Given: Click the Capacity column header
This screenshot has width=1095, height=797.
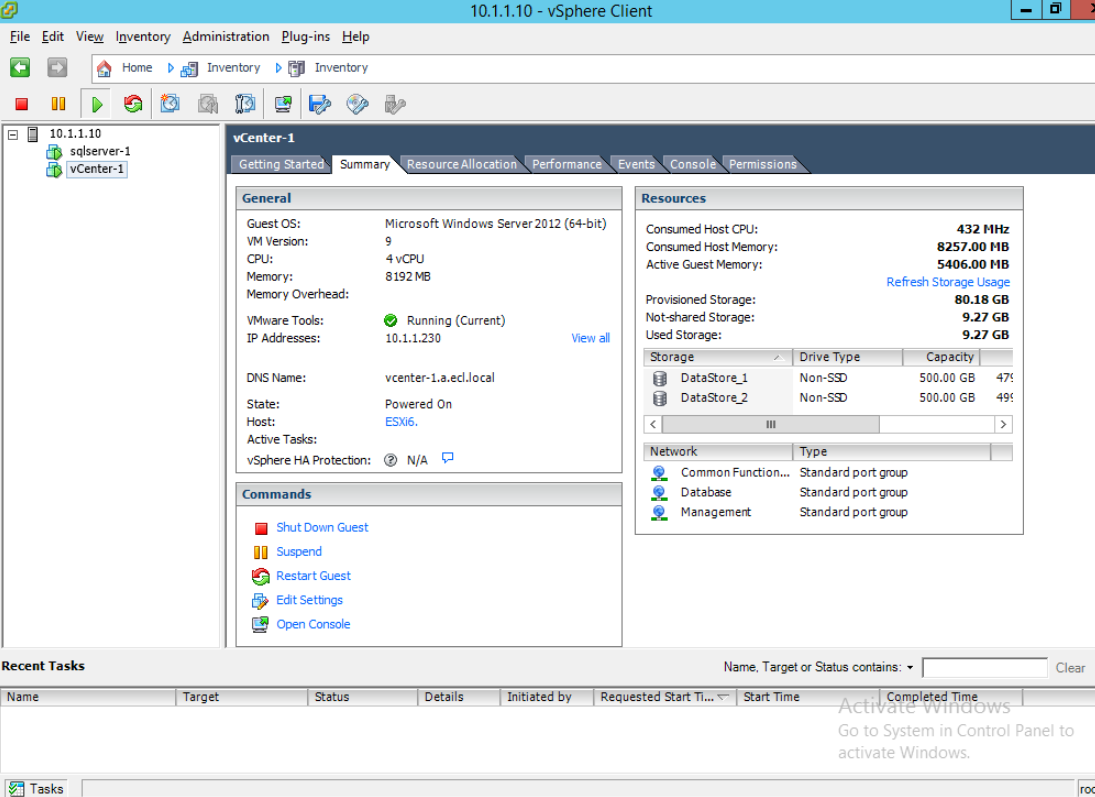Looking at the screenshot, I should coord(941,357).
